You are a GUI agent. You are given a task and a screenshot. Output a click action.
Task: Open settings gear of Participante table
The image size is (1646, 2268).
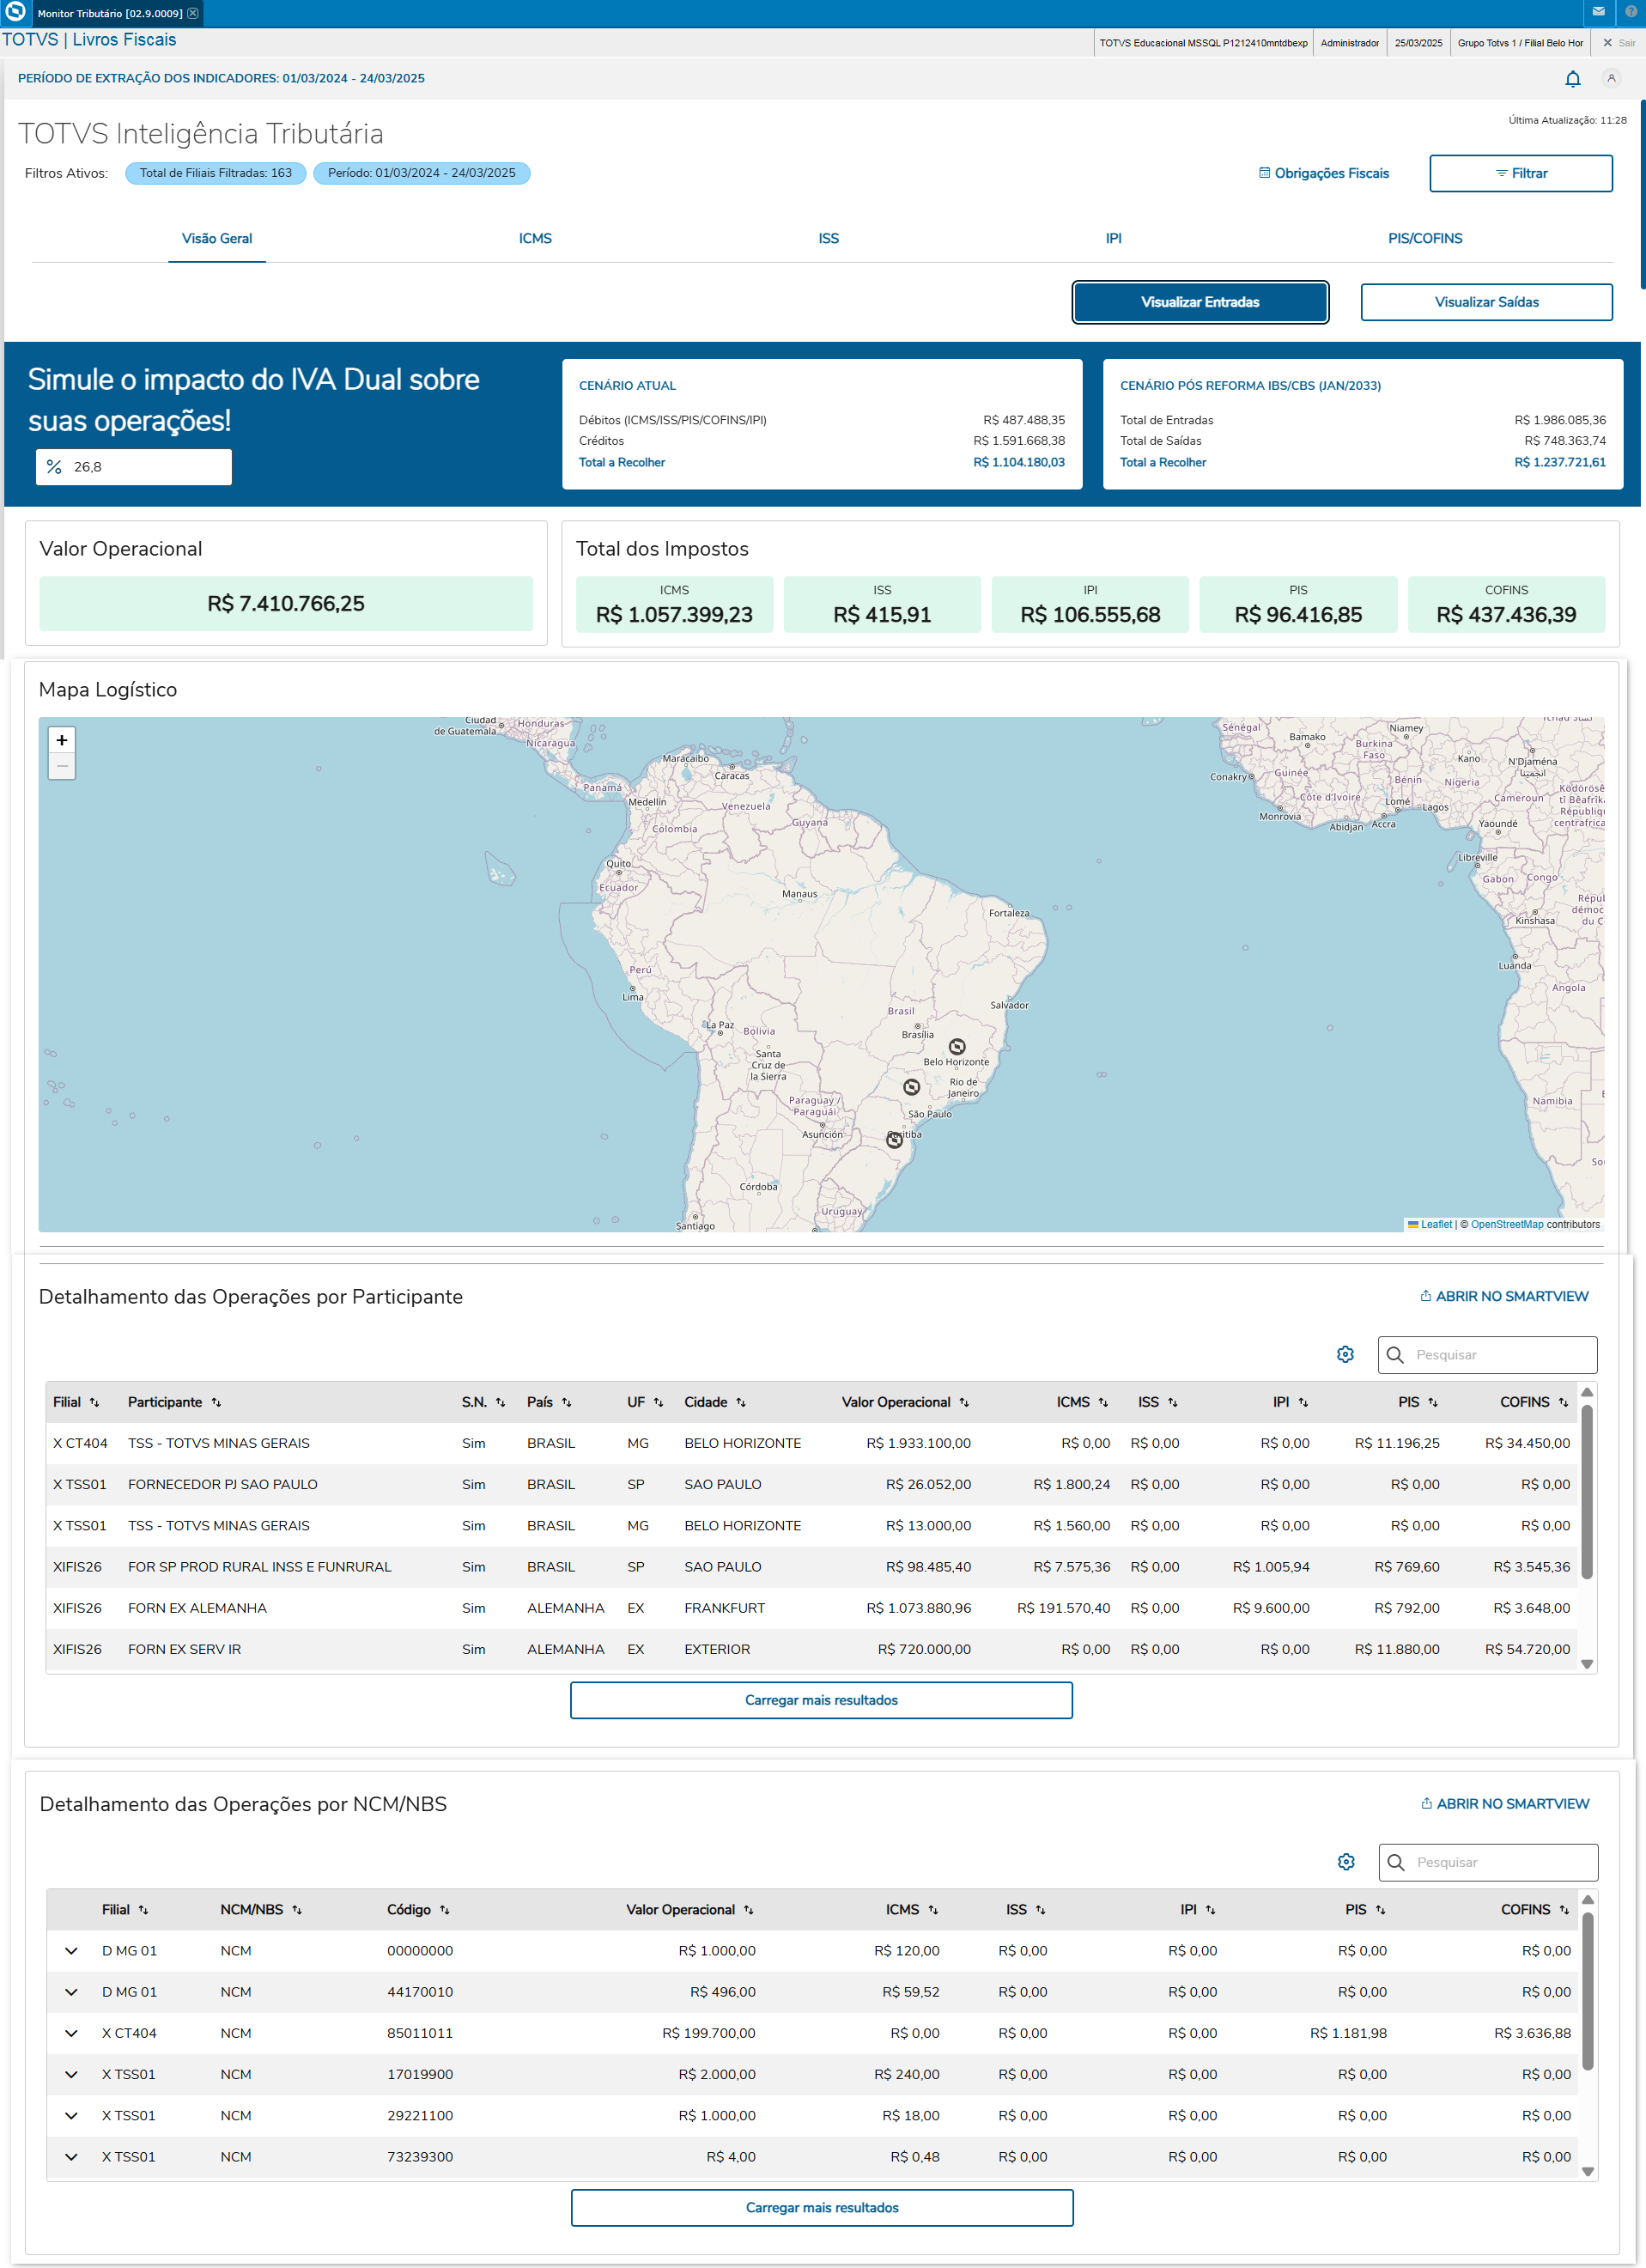coord(1345,1354)
